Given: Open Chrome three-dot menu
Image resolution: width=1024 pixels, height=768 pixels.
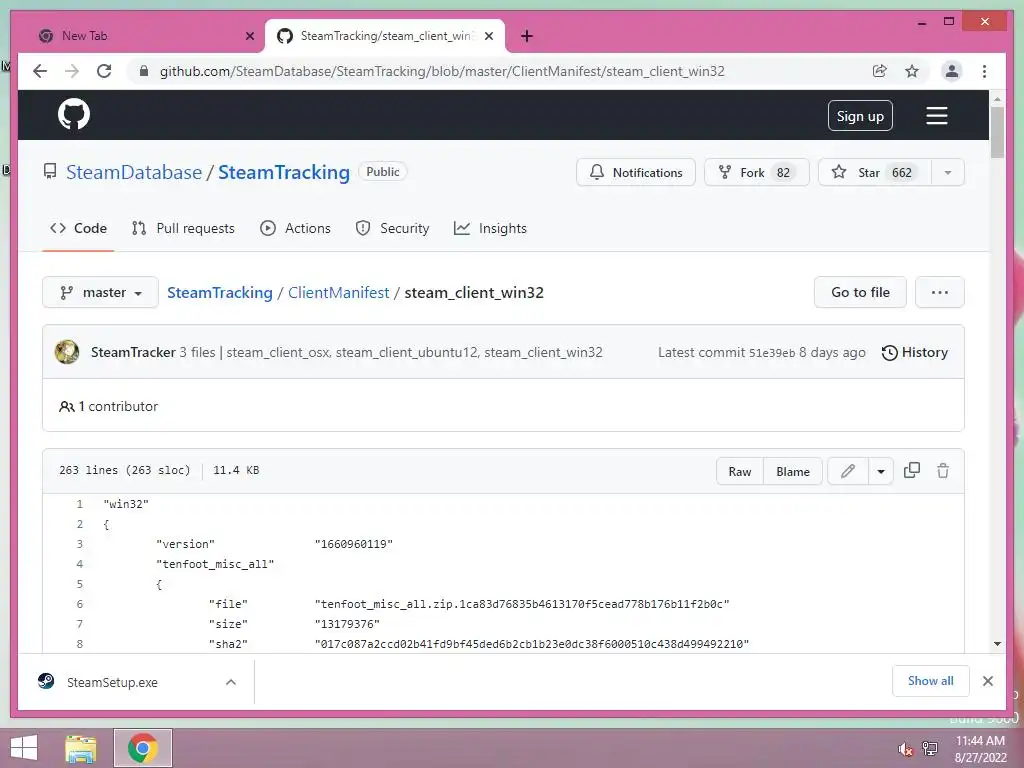Looking at the screenshot, I should pyautogui.click(x=984, y=71).
